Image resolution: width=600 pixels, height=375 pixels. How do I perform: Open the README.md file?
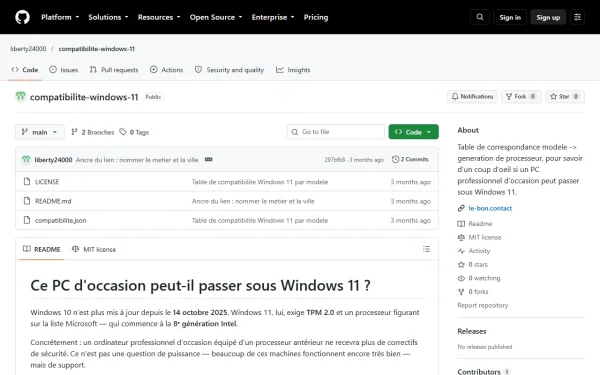pos(53,201)
